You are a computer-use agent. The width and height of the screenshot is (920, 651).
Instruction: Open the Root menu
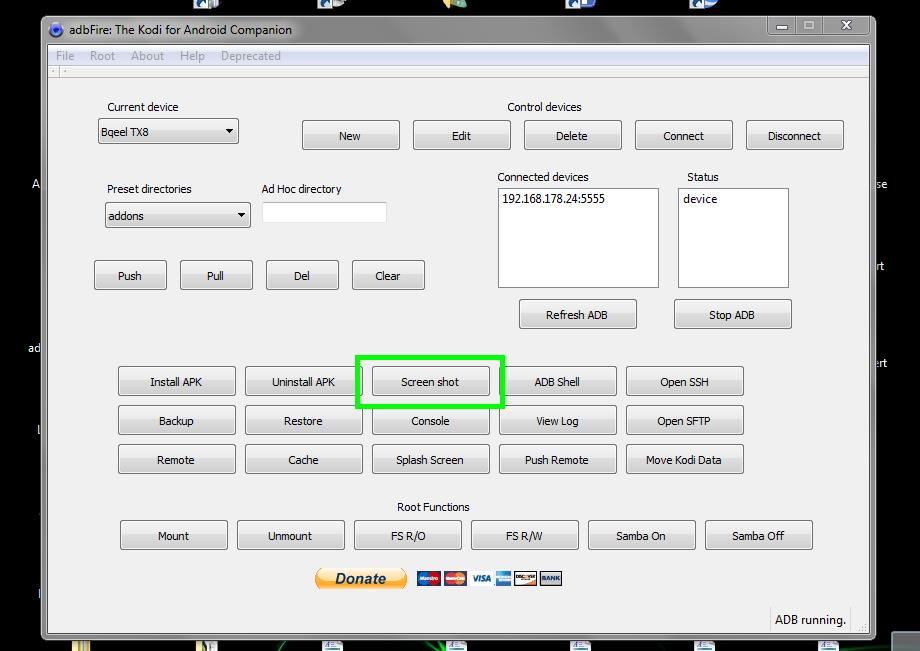point(103,56)
